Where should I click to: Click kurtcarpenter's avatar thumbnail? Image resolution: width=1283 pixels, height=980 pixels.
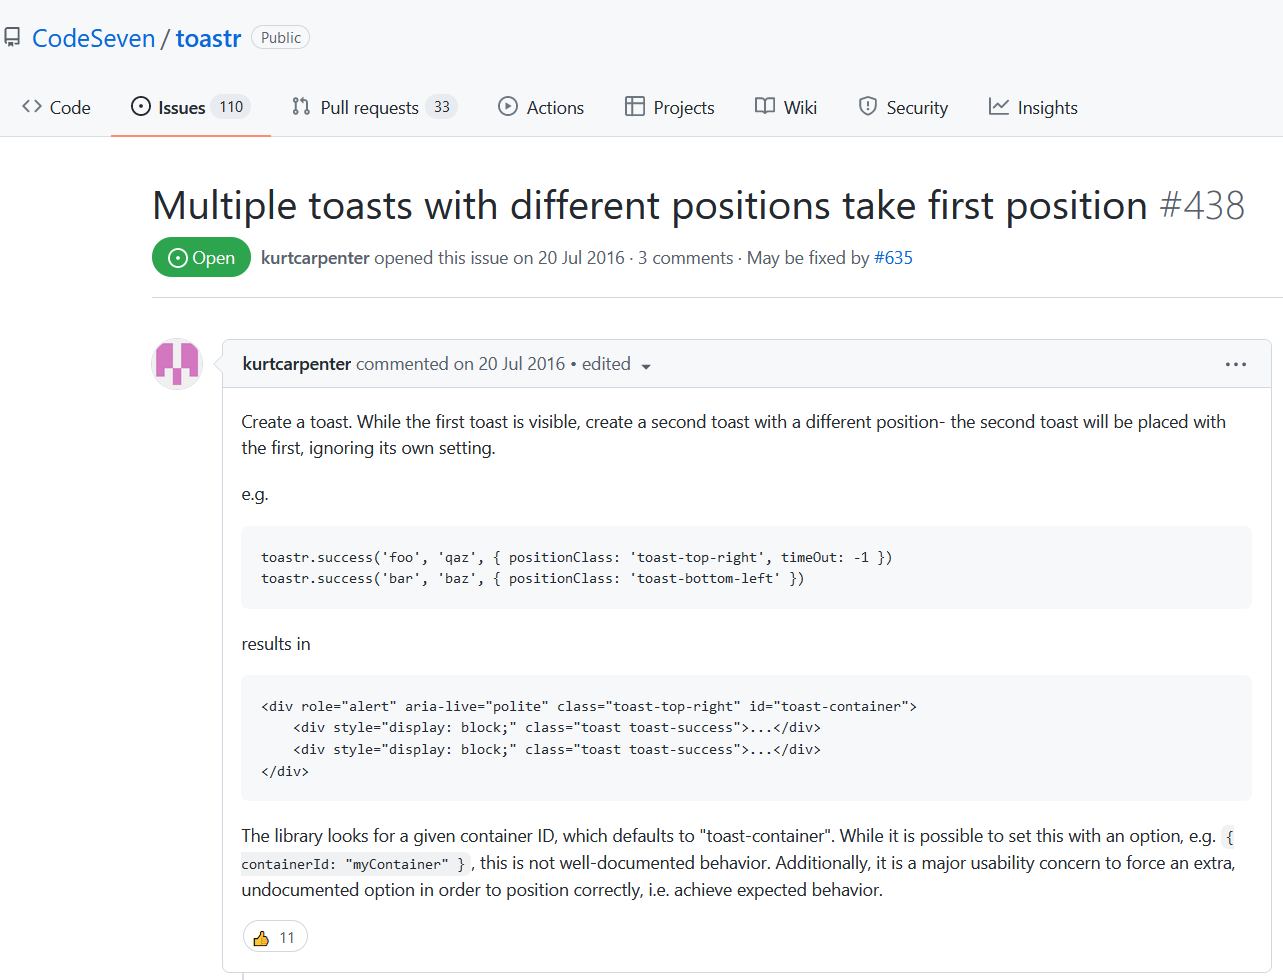176,364
